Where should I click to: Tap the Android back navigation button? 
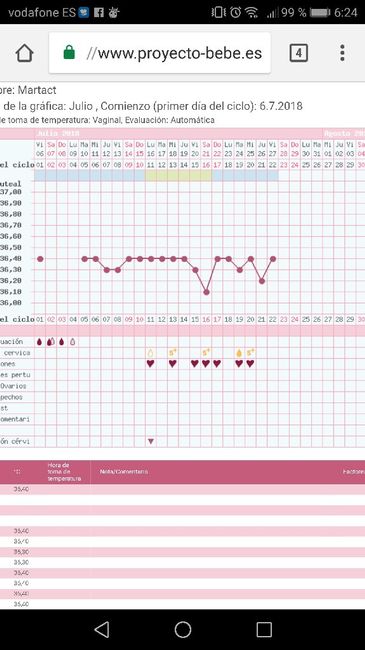pos(102,629)
